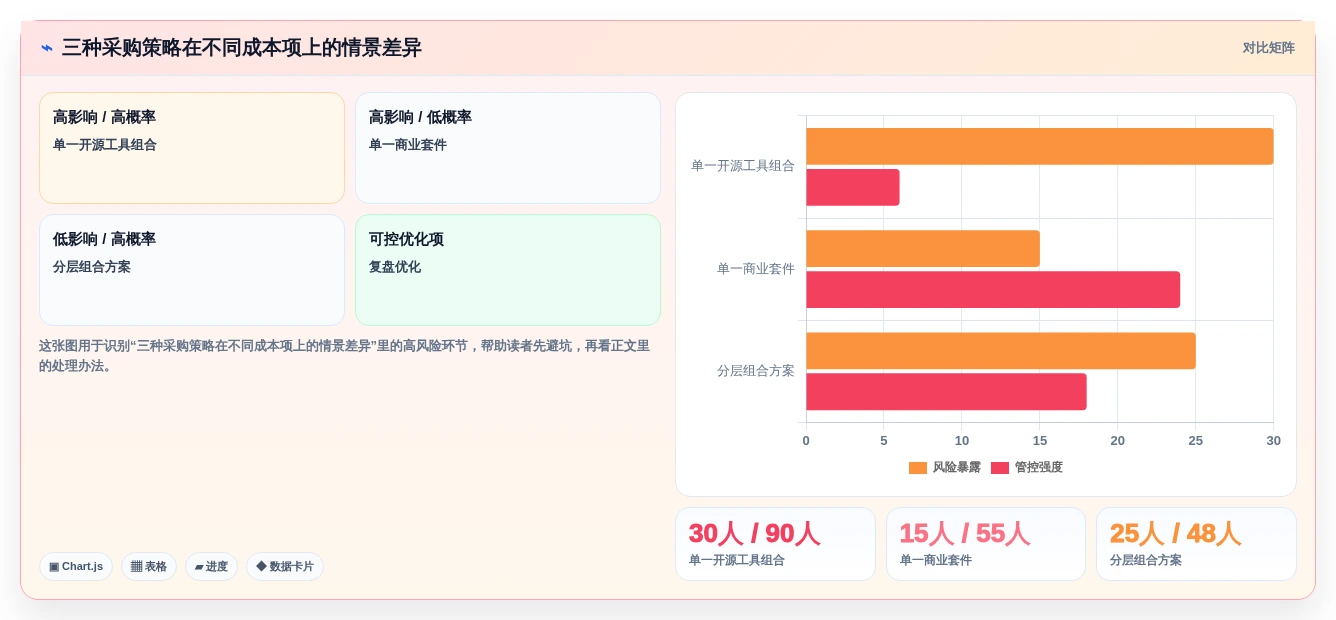Toggle the 风险暴露 legend item

945,467
